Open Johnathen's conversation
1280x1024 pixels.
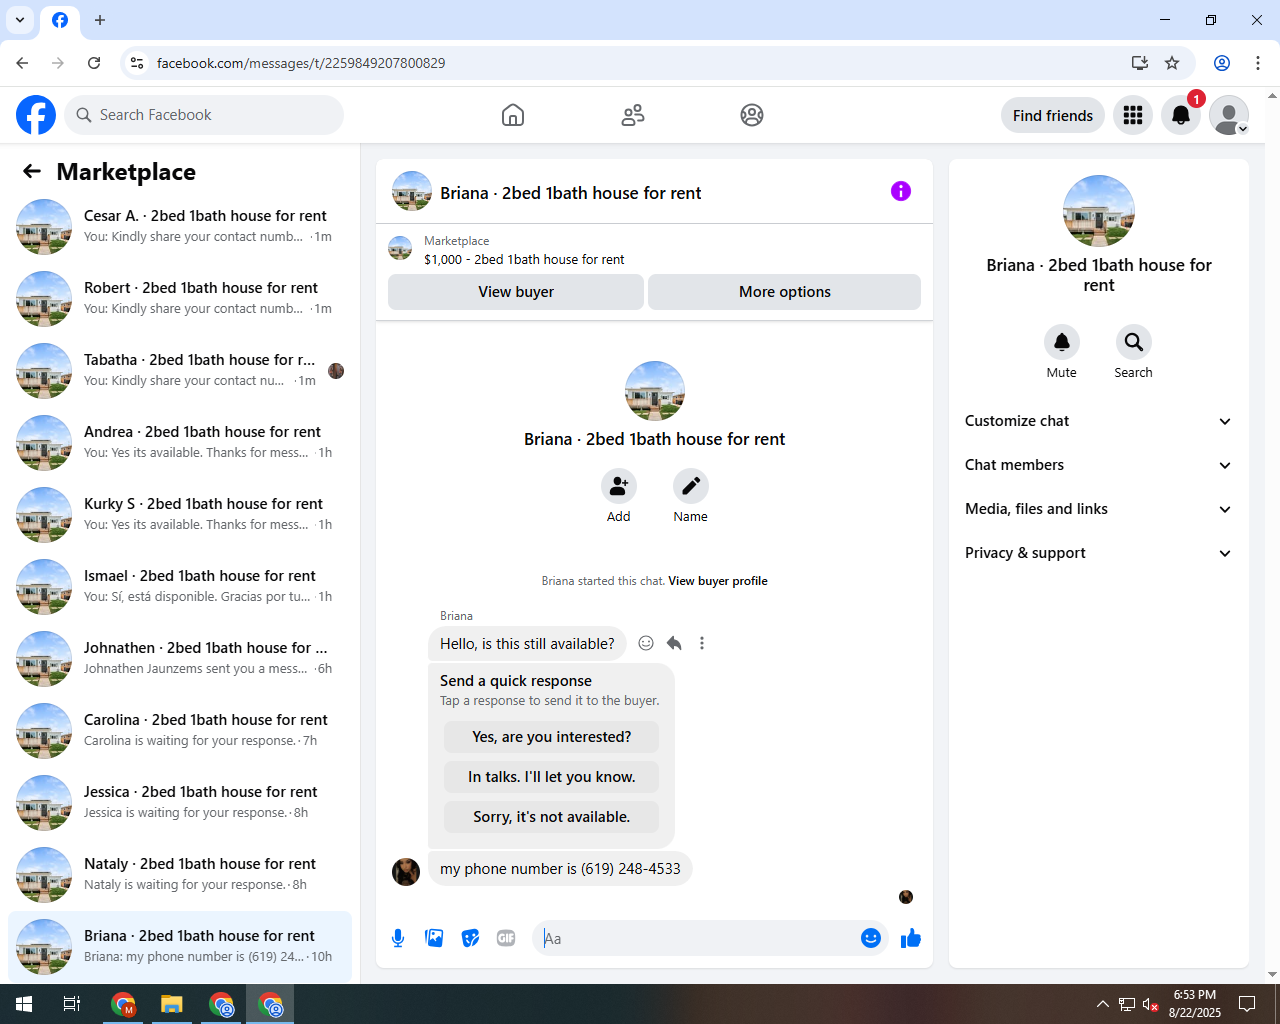180,658
